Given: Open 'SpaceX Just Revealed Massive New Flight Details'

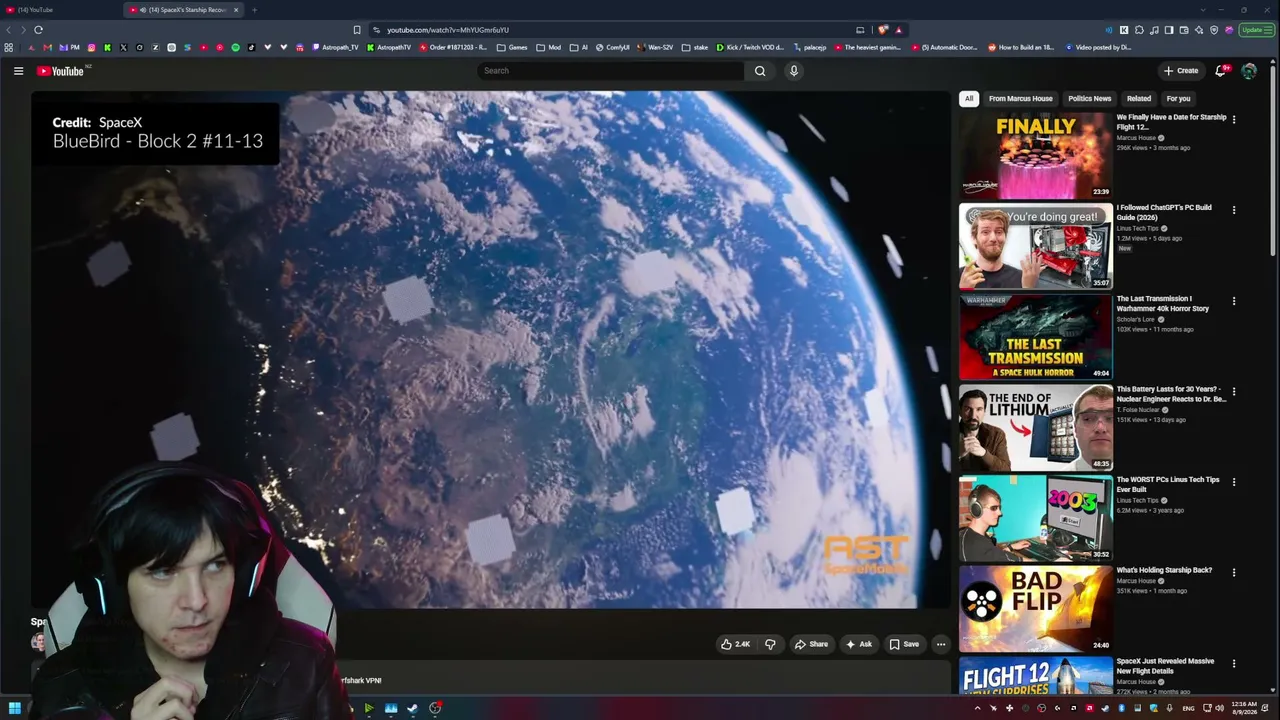Looking at the screenshot, I should pyautogui.click(x=1166, y=666).
